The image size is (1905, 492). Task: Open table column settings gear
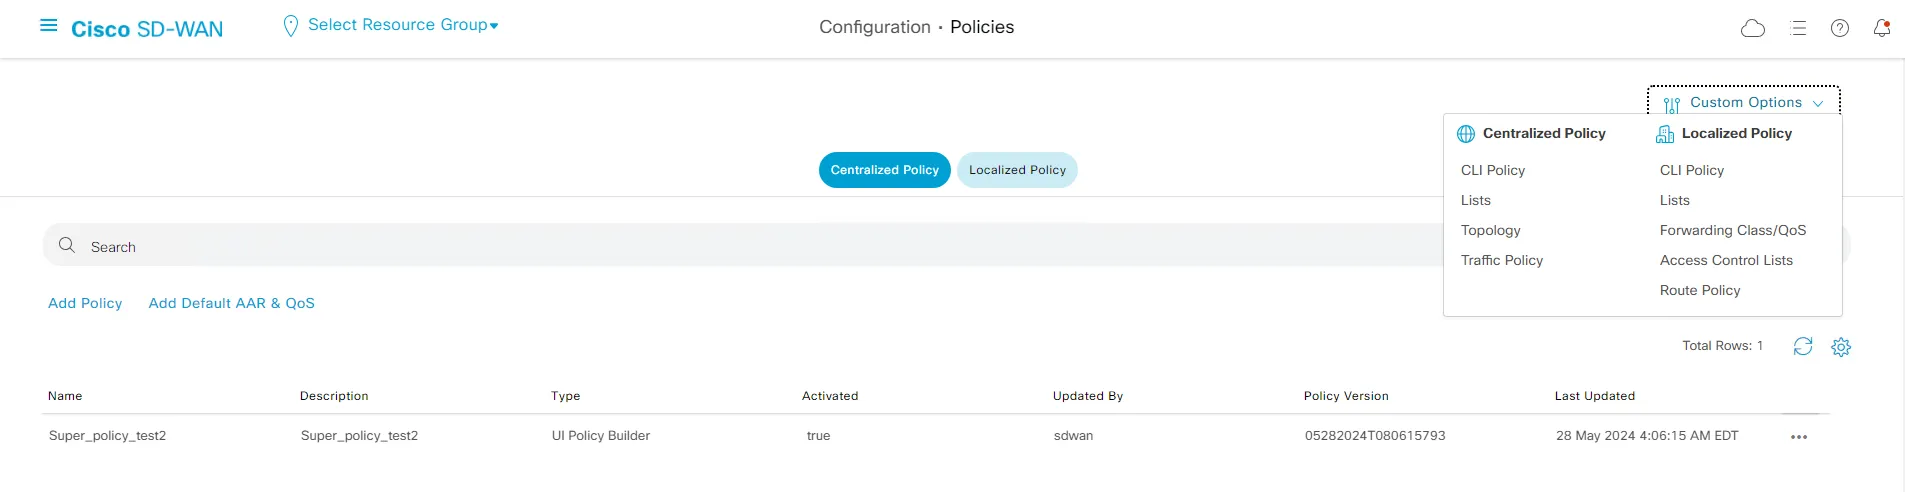1841,347
